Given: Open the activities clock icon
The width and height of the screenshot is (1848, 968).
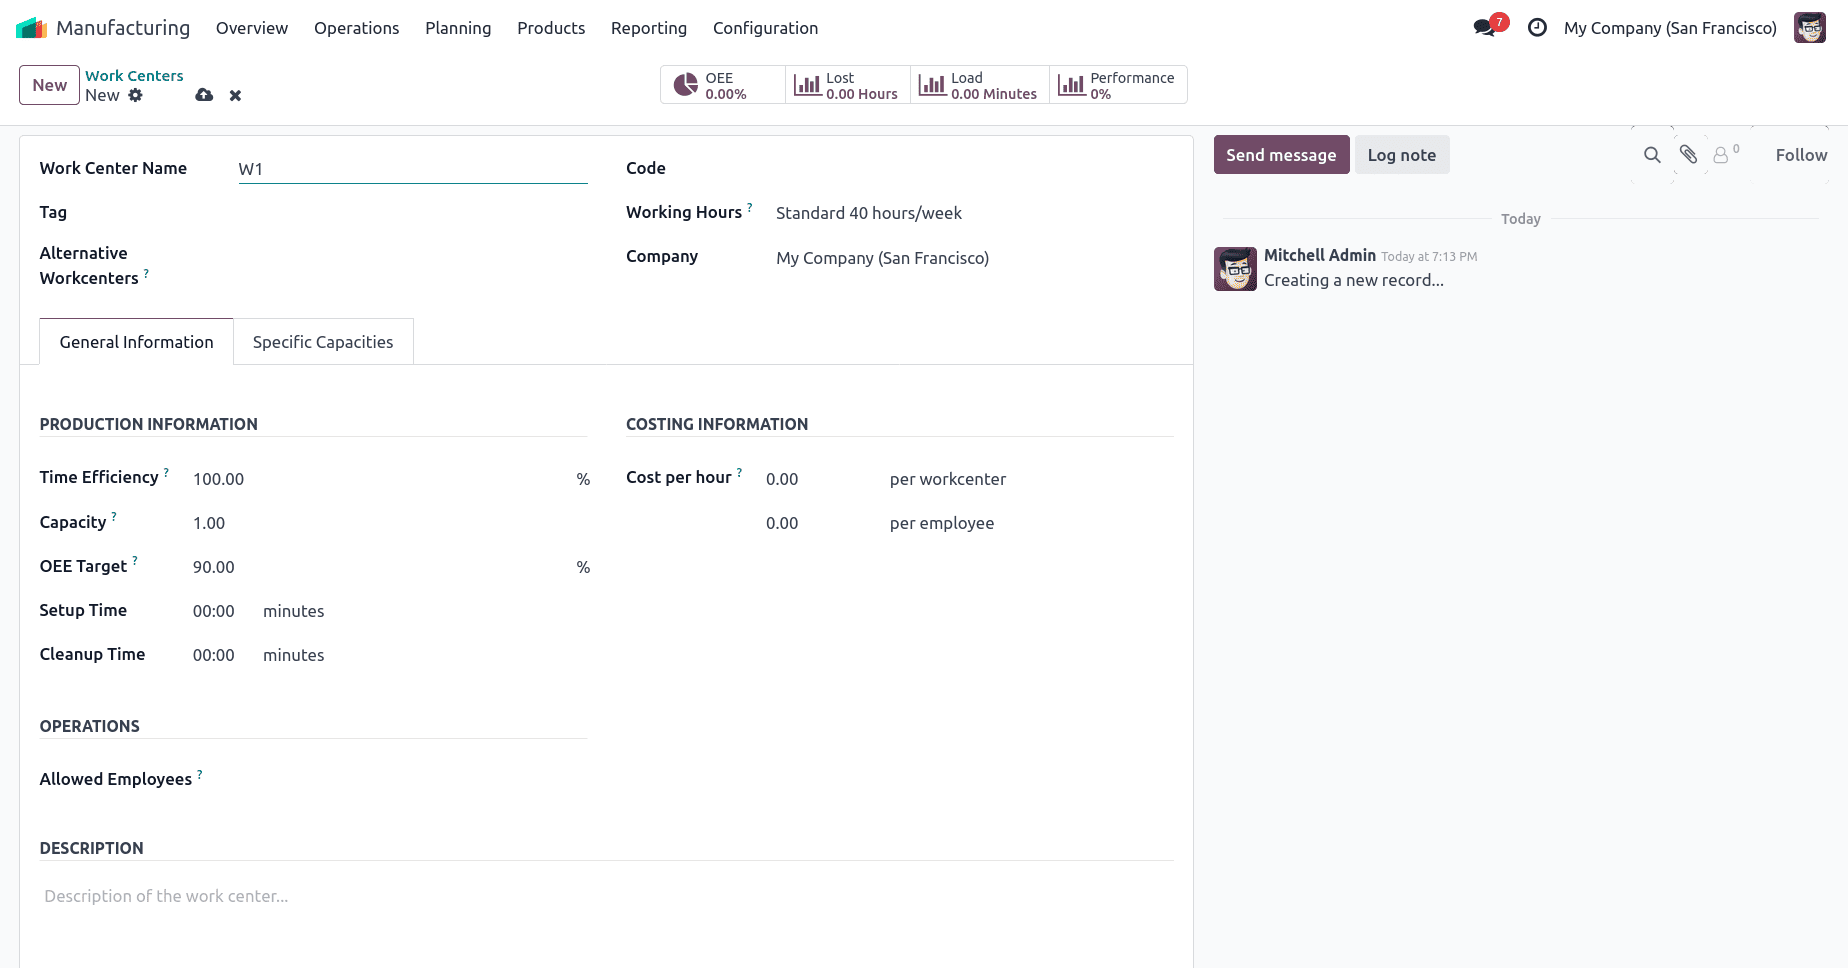Looking at the screenshot, I should [1537, 28].
